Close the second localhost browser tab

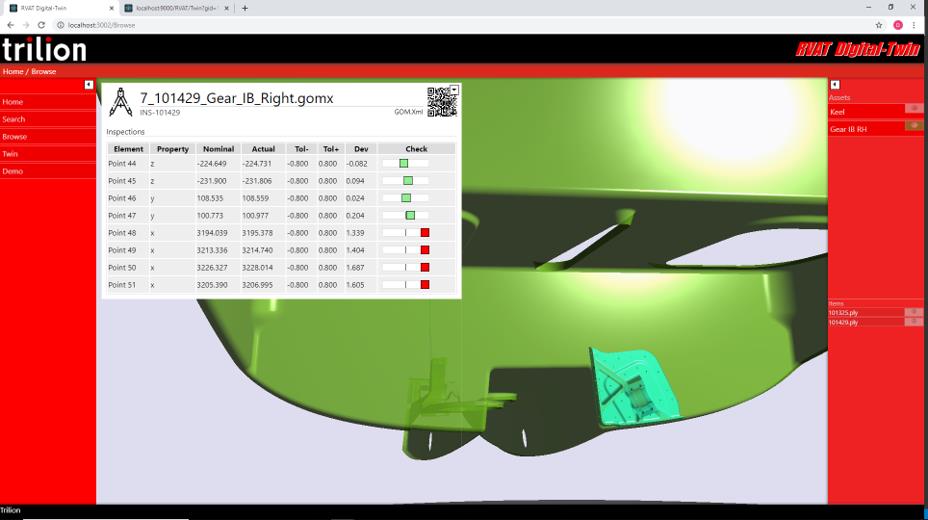point(227,8)
